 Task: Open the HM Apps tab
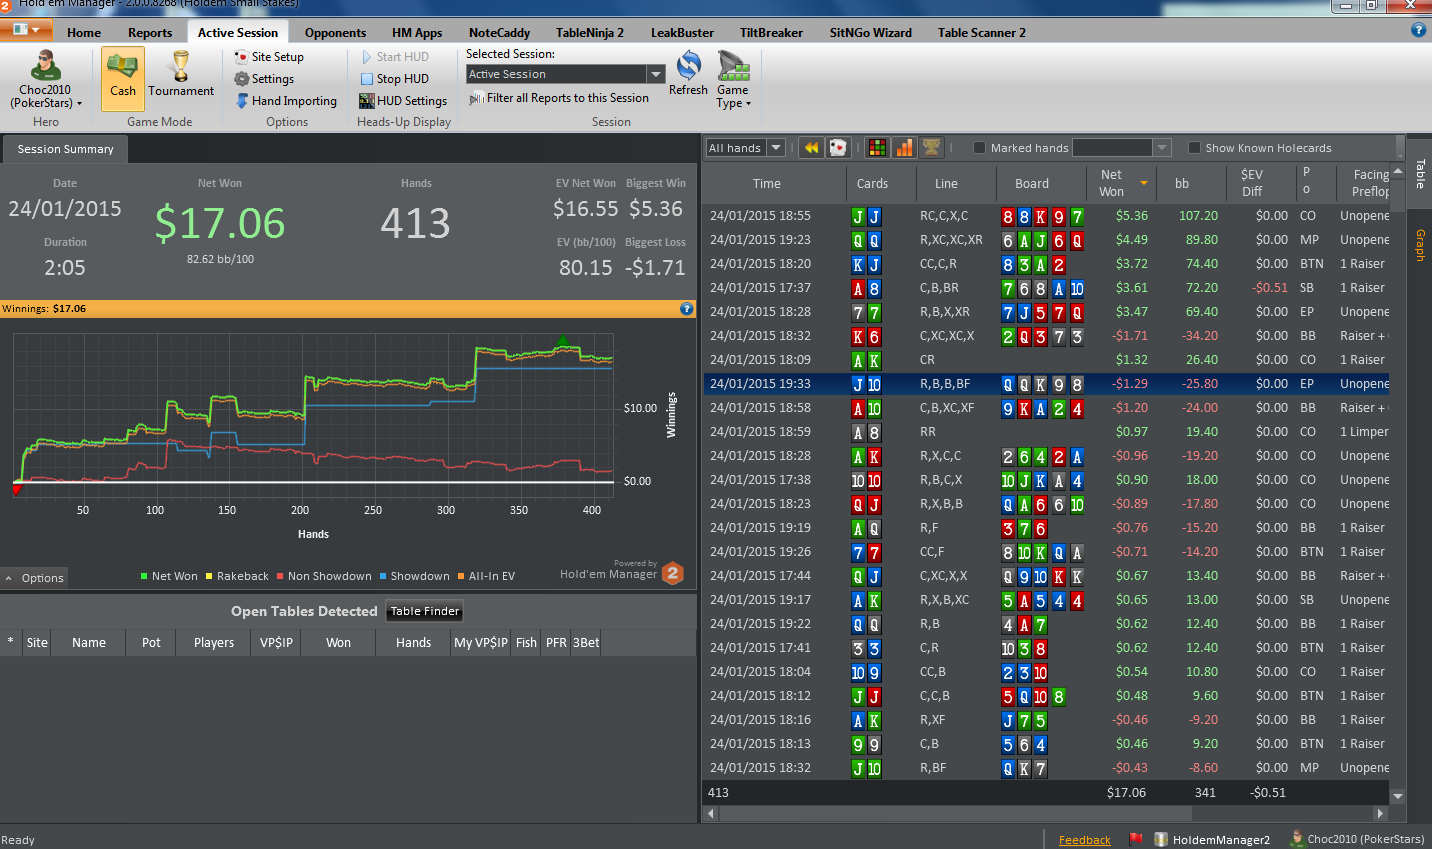click(417, 33)
